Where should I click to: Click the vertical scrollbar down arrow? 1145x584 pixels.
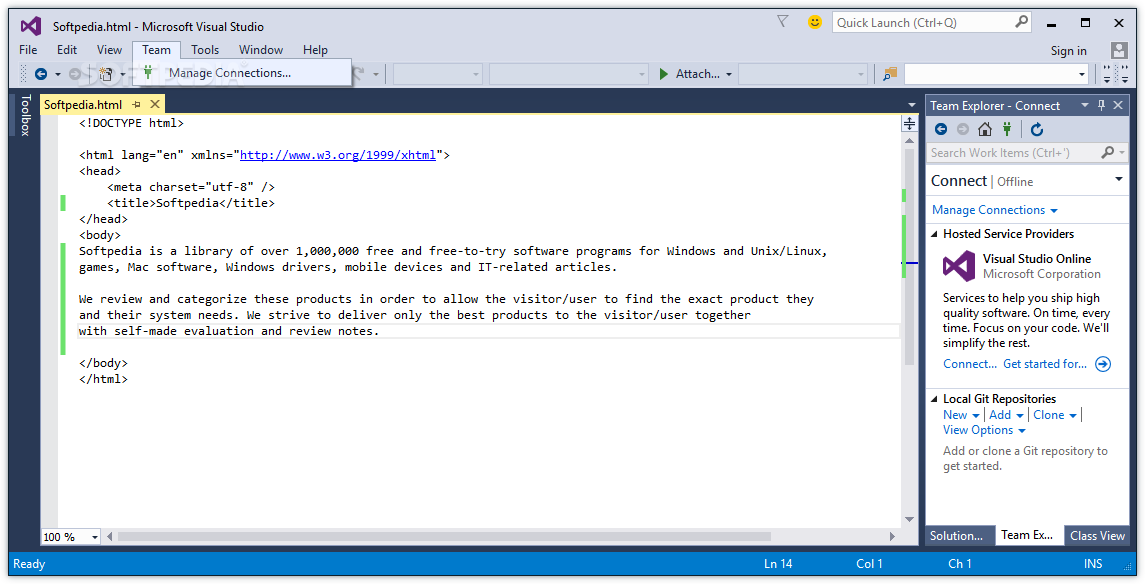[909, 519]
